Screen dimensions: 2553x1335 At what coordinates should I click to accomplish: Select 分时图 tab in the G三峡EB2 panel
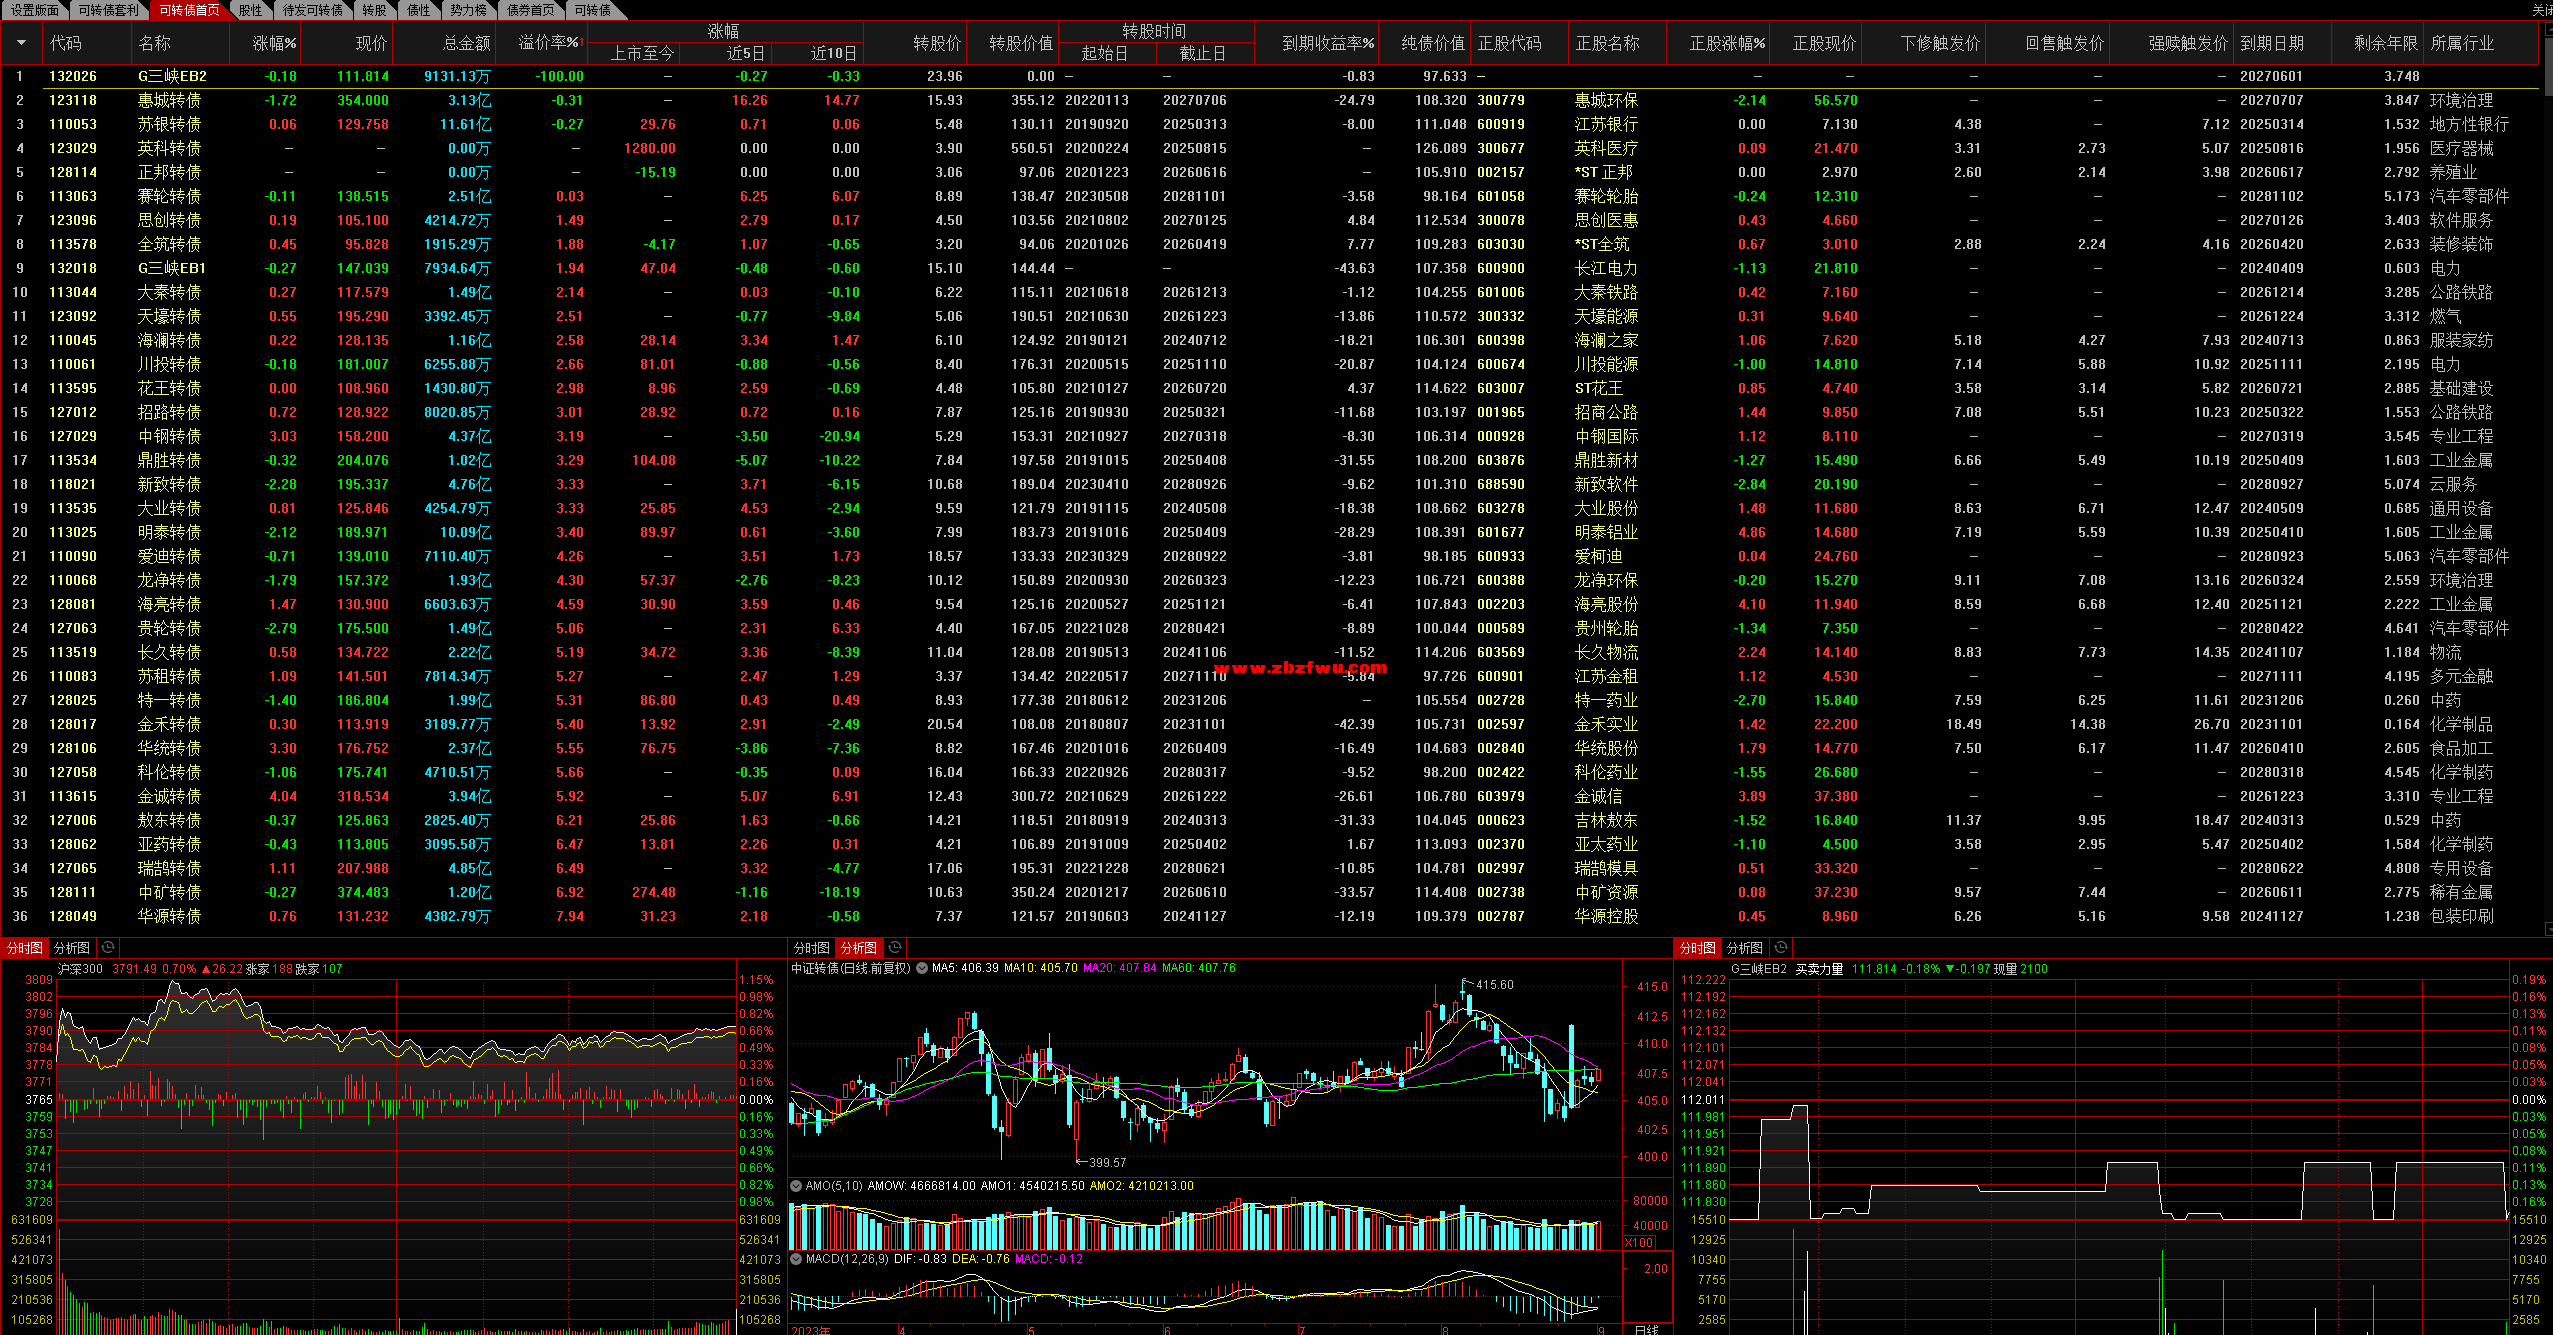1697,948
